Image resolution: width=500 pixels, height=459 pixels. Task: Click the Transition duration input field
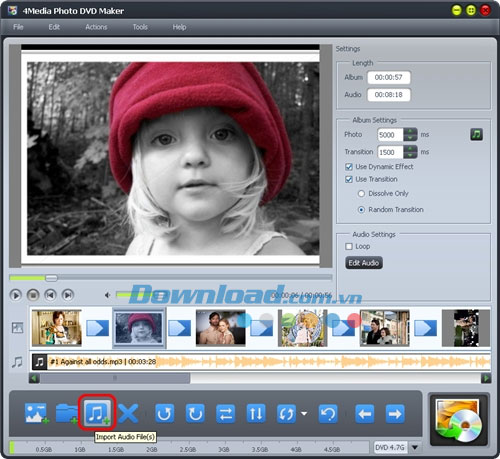point(390,152)
